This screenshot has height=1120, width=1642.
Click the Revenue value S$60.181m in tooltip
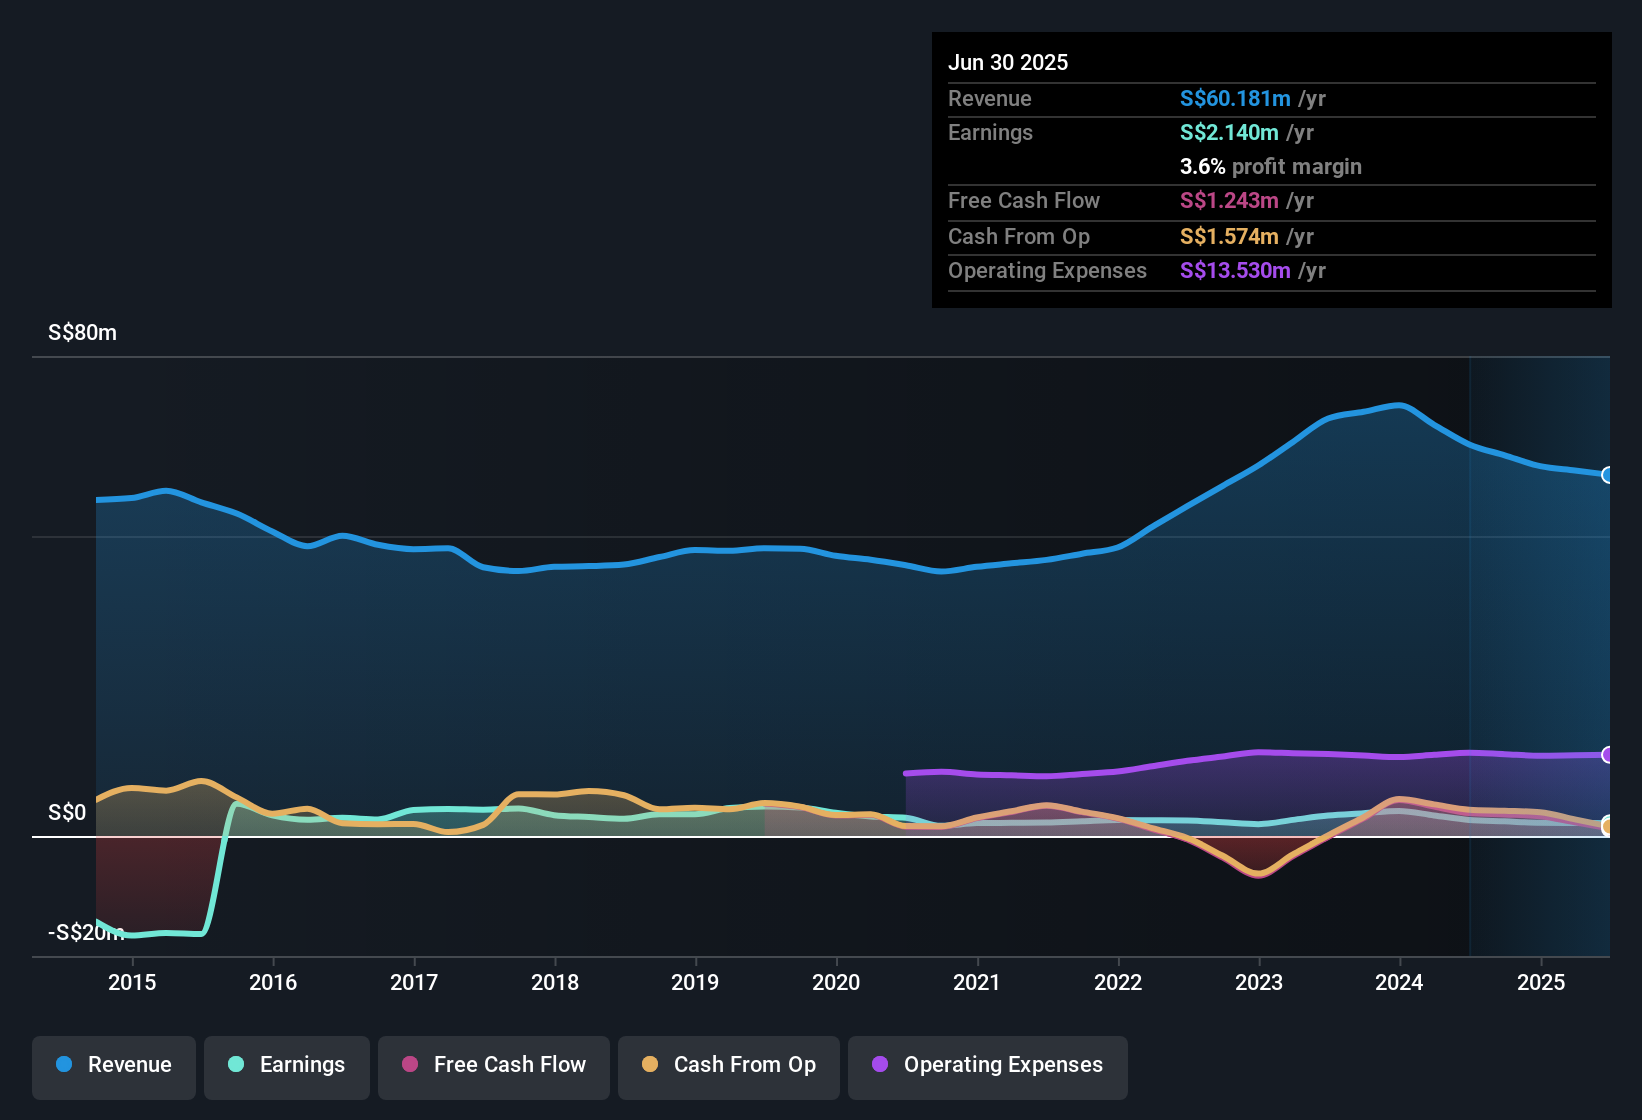tap(1235, 98)
